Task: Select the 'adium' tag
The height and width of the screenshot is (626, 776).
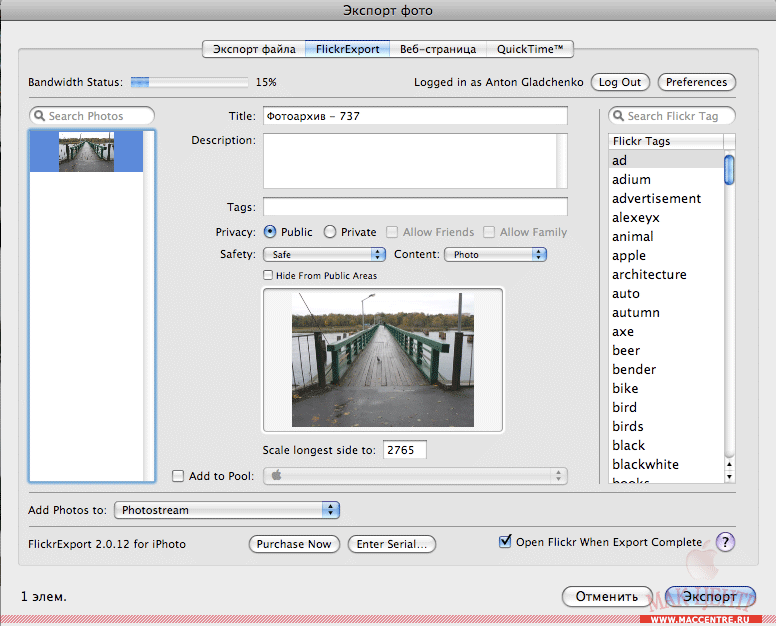Action: tap(666, 179)
